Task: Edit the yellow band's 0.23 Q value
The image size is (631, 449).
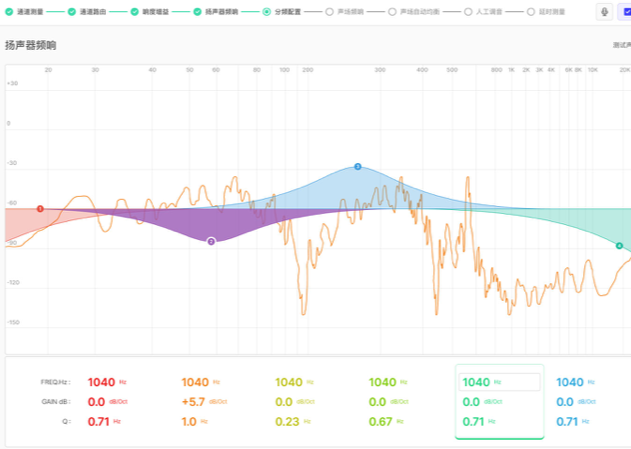Action: (288, 421)
